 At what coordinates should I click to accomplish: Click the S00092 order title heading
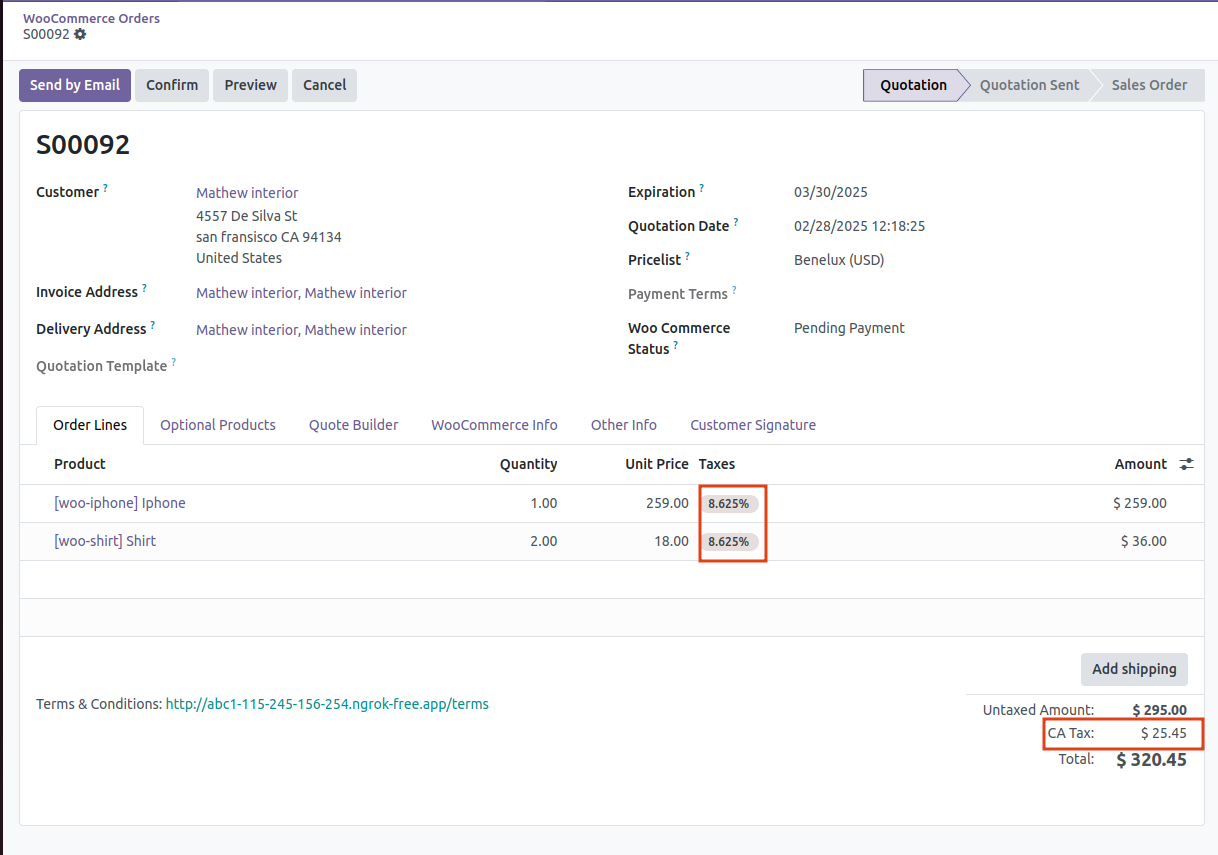[83, 145]
